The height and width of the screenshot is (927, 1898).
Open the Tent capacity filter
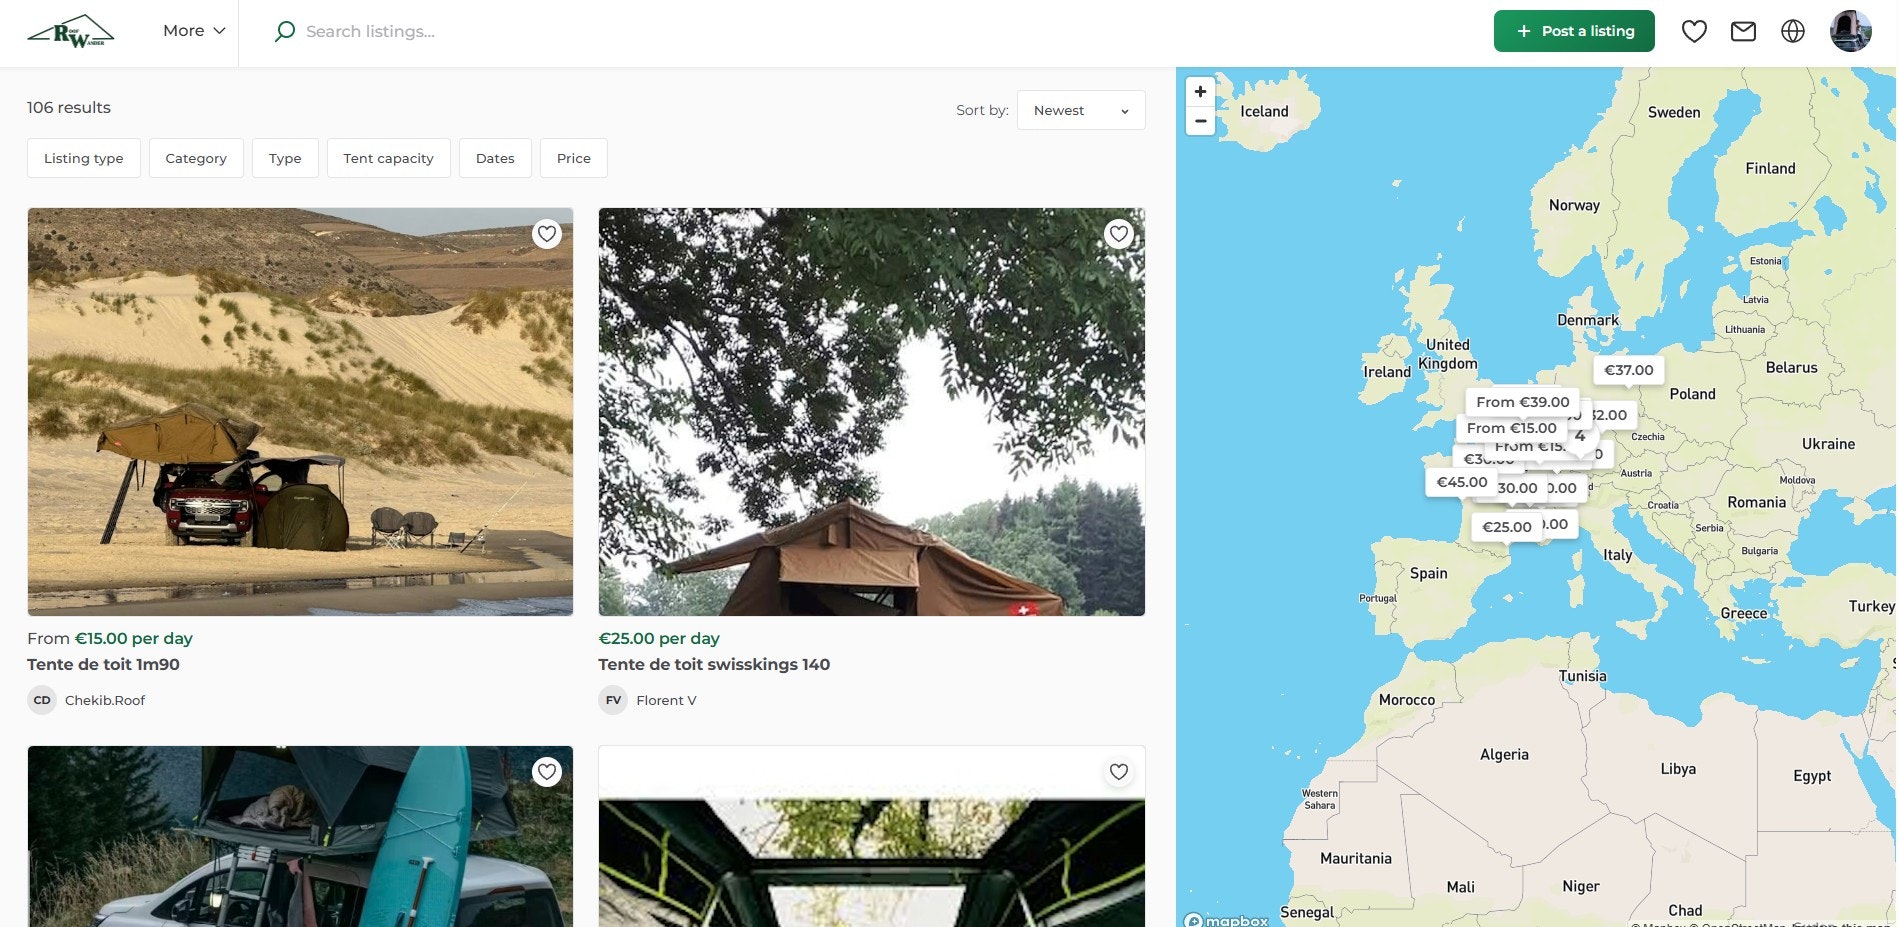point(389,158)
